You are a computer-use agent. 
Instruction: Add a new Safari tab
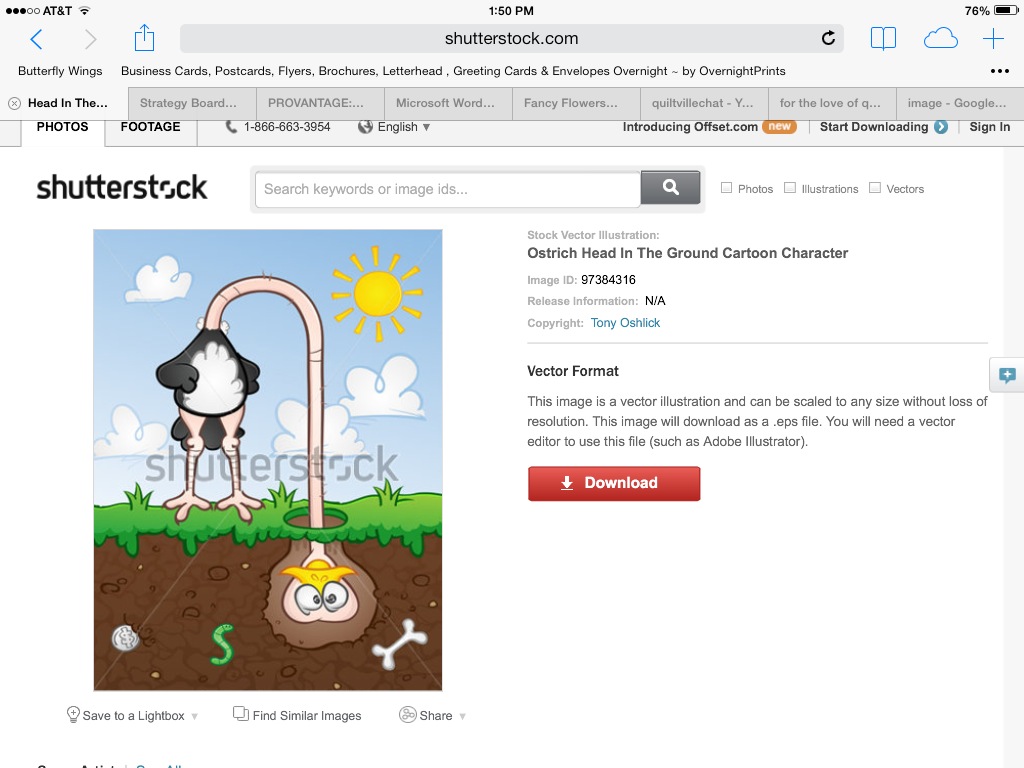tap(993, 39)
